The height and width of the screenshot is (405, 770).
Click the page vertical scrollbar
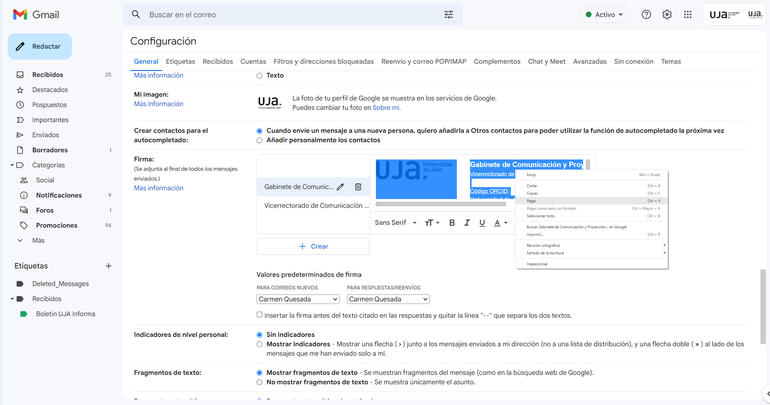point(763,306)
